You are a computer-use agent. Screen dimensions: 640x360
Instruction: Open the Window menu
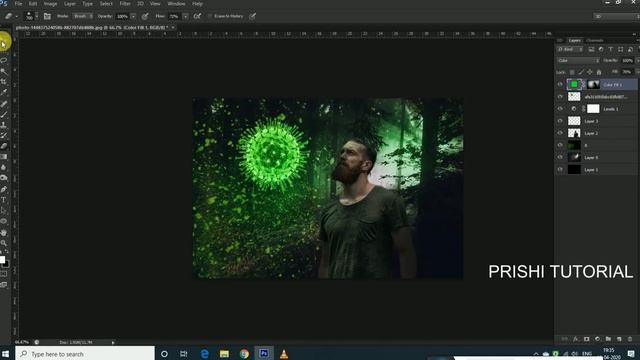click(x=176, y=4)
